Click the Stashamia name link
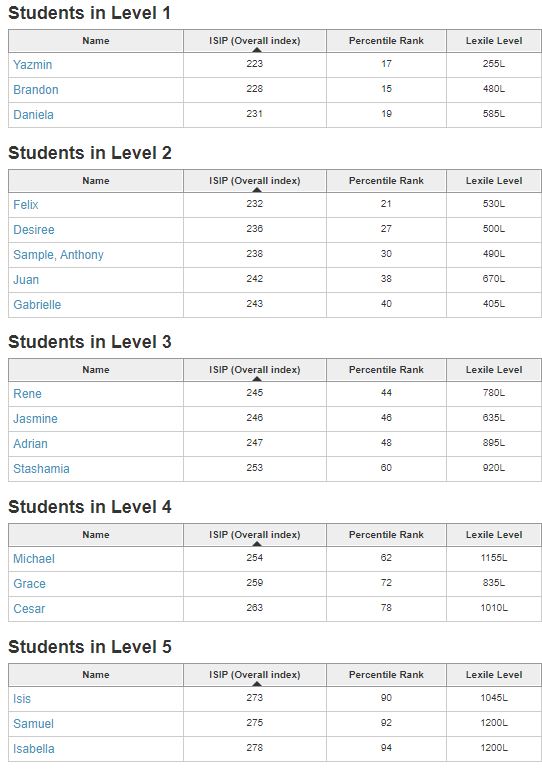542x771 pixels. 41,469
